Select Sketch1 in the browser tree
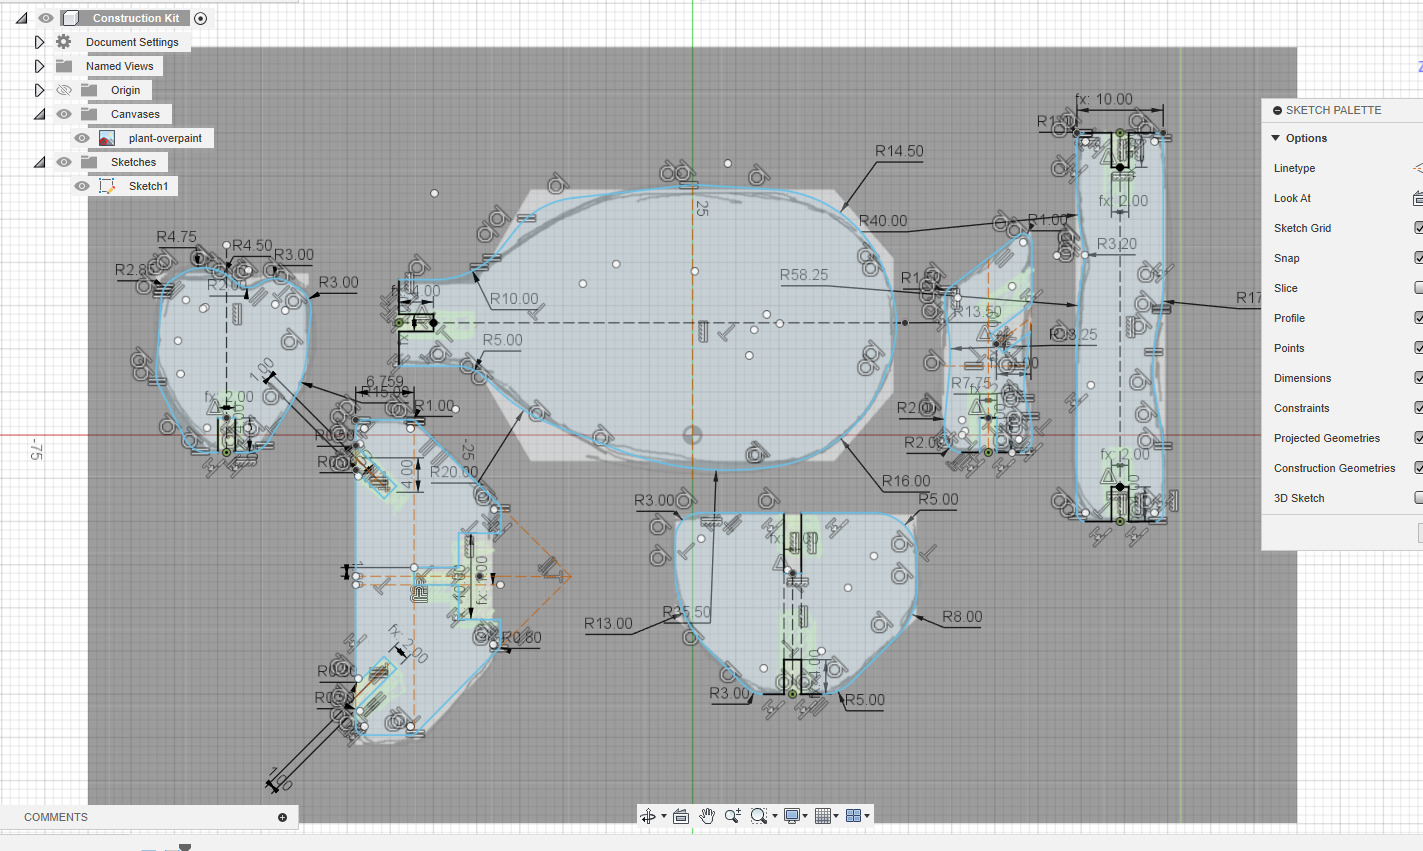This screenshot has height=851, width=1423. click(148, 186)
